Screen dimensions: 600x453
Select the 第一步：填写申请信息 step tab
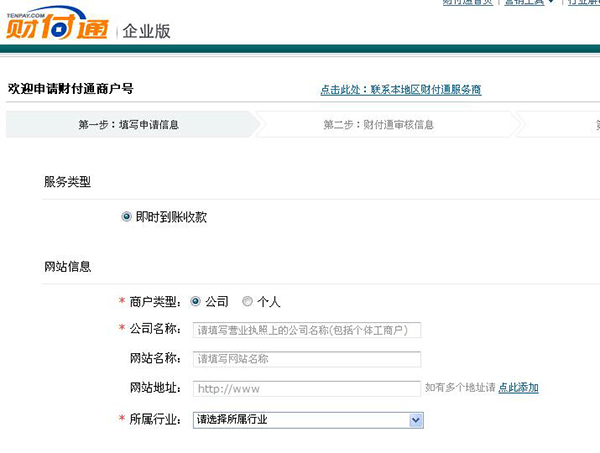pyautogui.click(x=132, y=124)
